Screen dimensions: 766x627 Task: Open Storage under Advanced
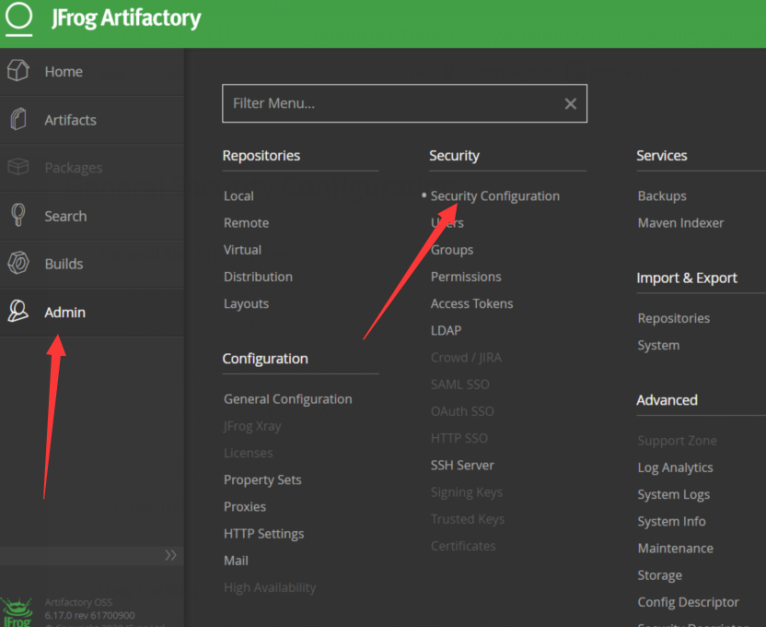tap(660, 575)
